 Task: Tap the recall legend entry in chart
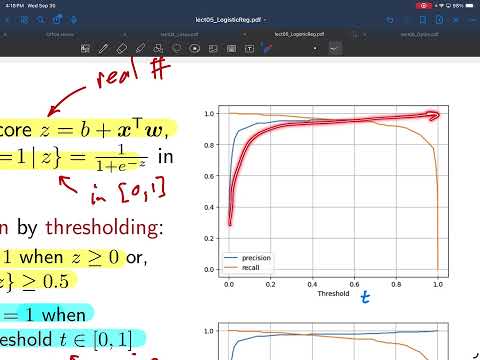click(242, 267)
